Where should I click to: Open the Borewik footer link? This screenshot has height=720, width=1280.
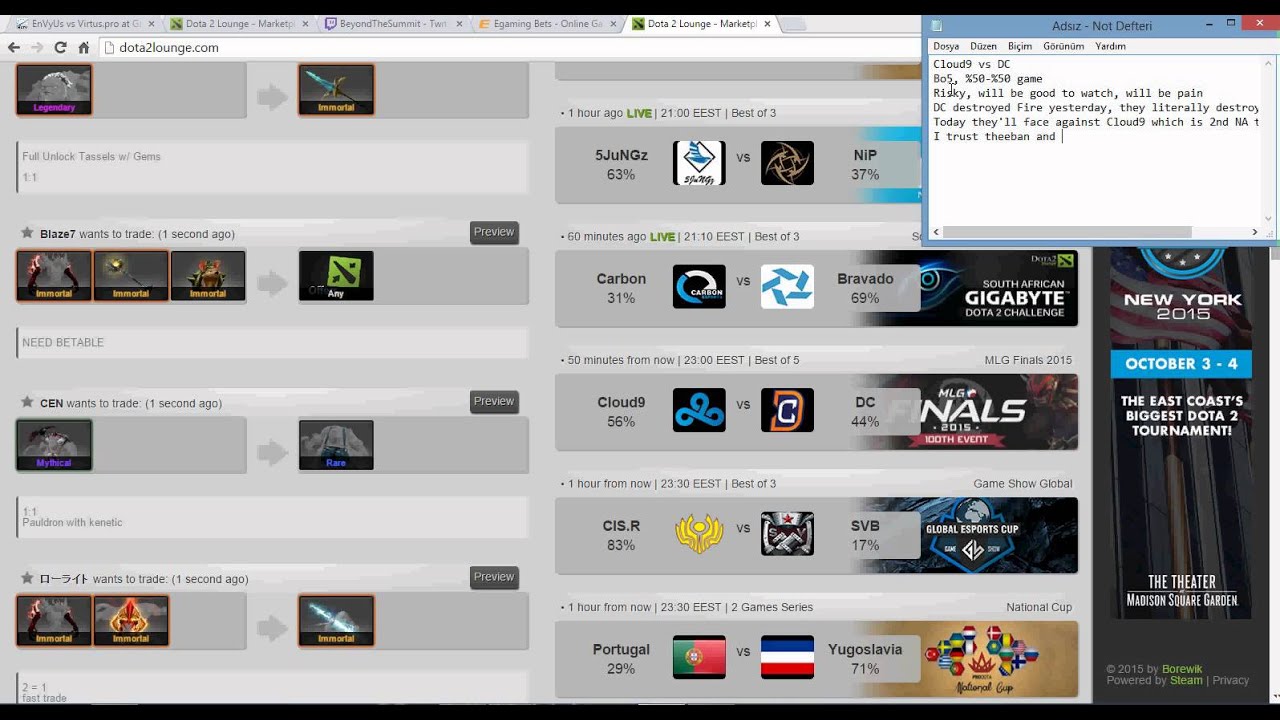1182,669
